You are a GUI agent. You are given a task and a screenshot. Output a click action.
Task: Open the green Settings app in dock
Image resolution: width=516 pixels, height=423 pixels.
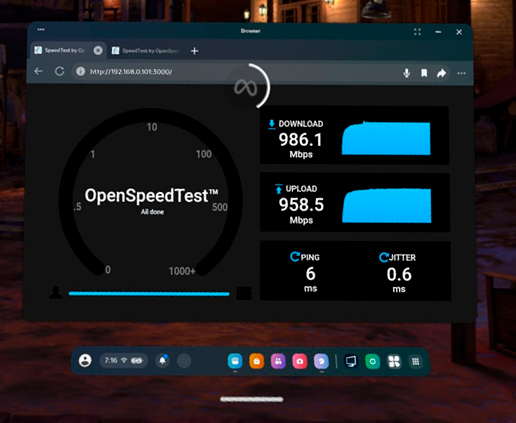[x=372, y=361]
